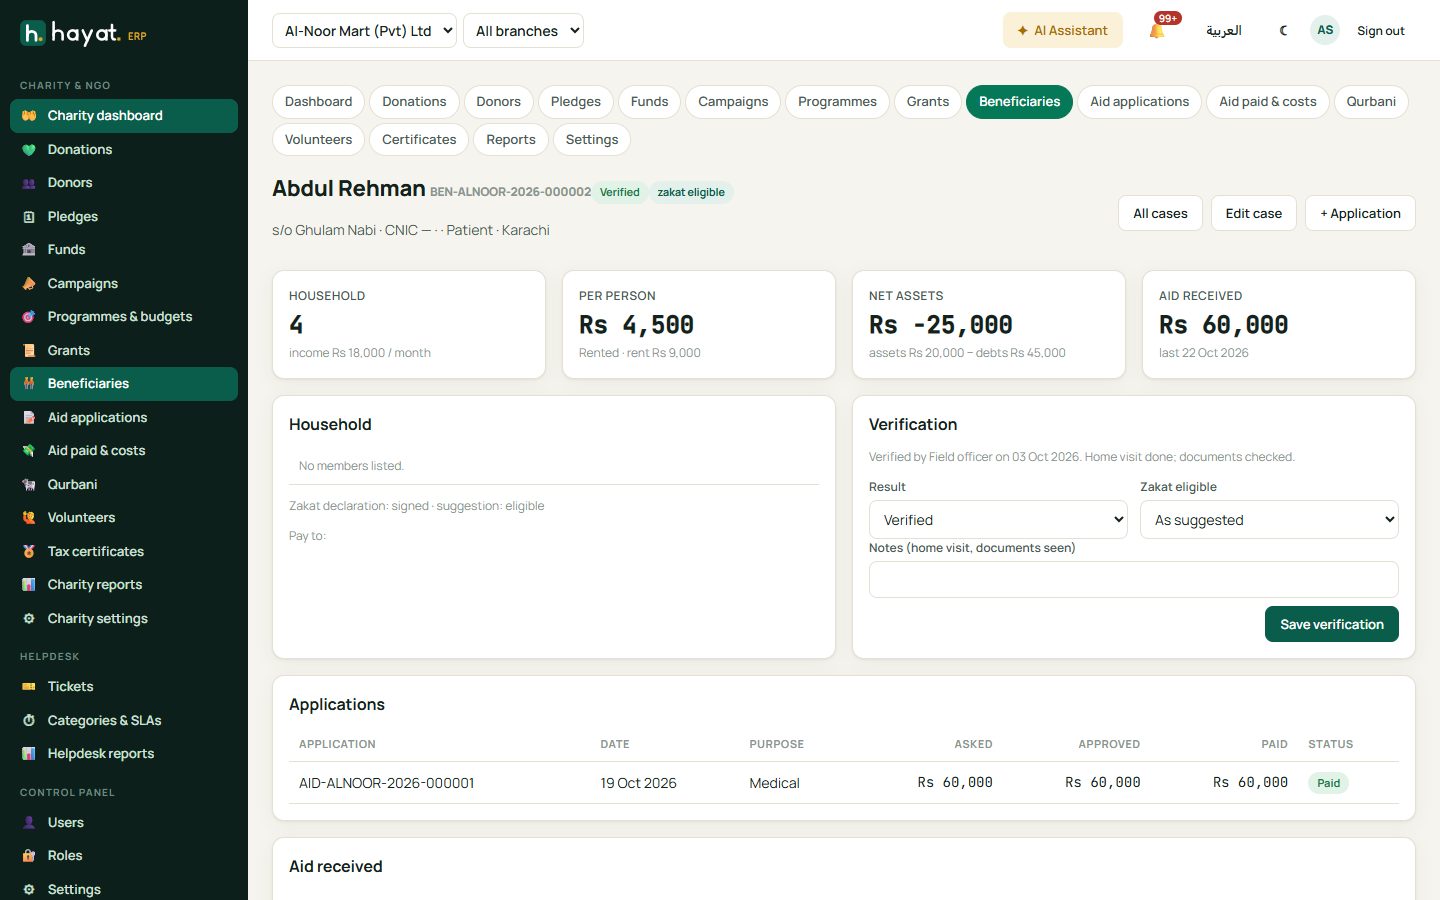Click the zakat eligible badge
This screenshot has height=900, width=1440.
[x=691, y=192]
